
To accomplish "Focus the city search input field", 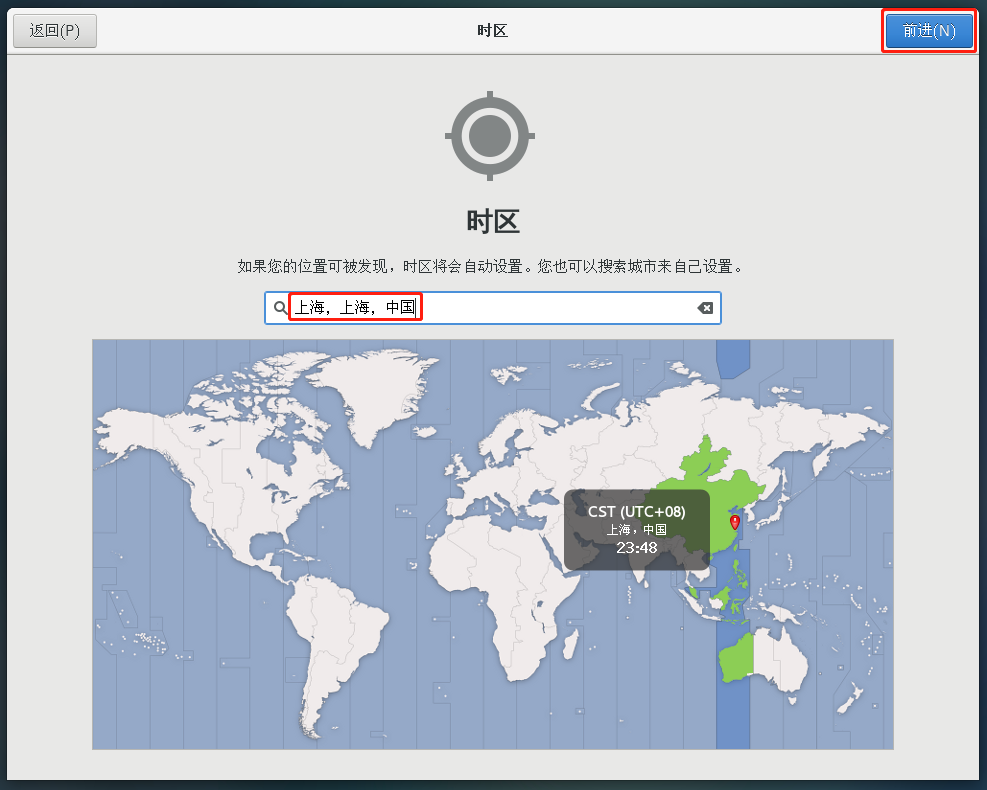I will pyautogui.click(x=550, y=308).
